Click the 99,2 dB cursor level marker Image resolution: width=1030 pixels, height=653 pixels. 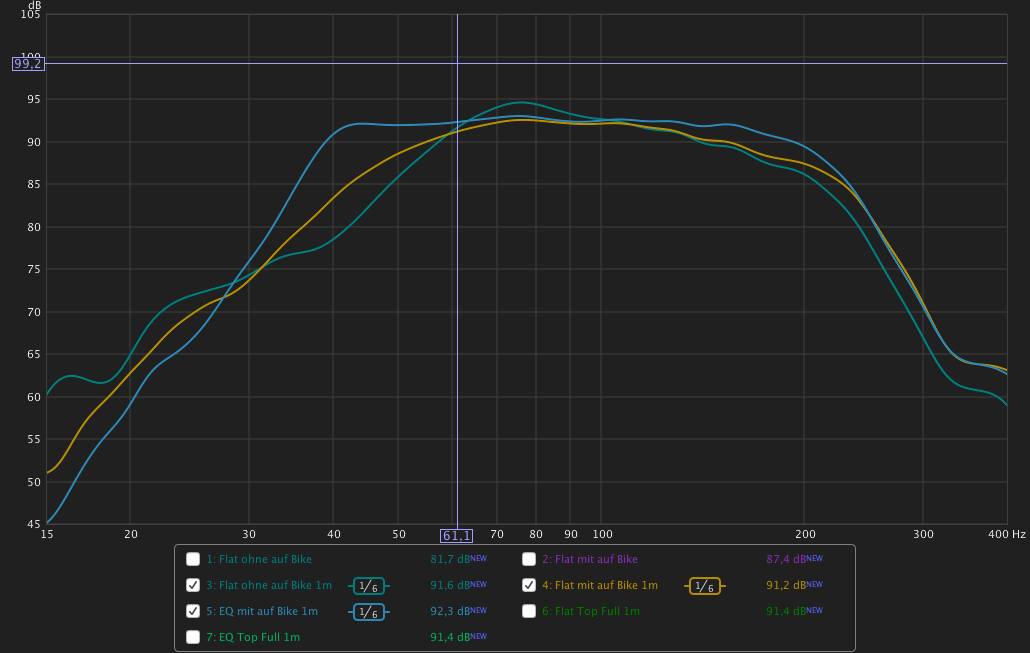[28, 64]
